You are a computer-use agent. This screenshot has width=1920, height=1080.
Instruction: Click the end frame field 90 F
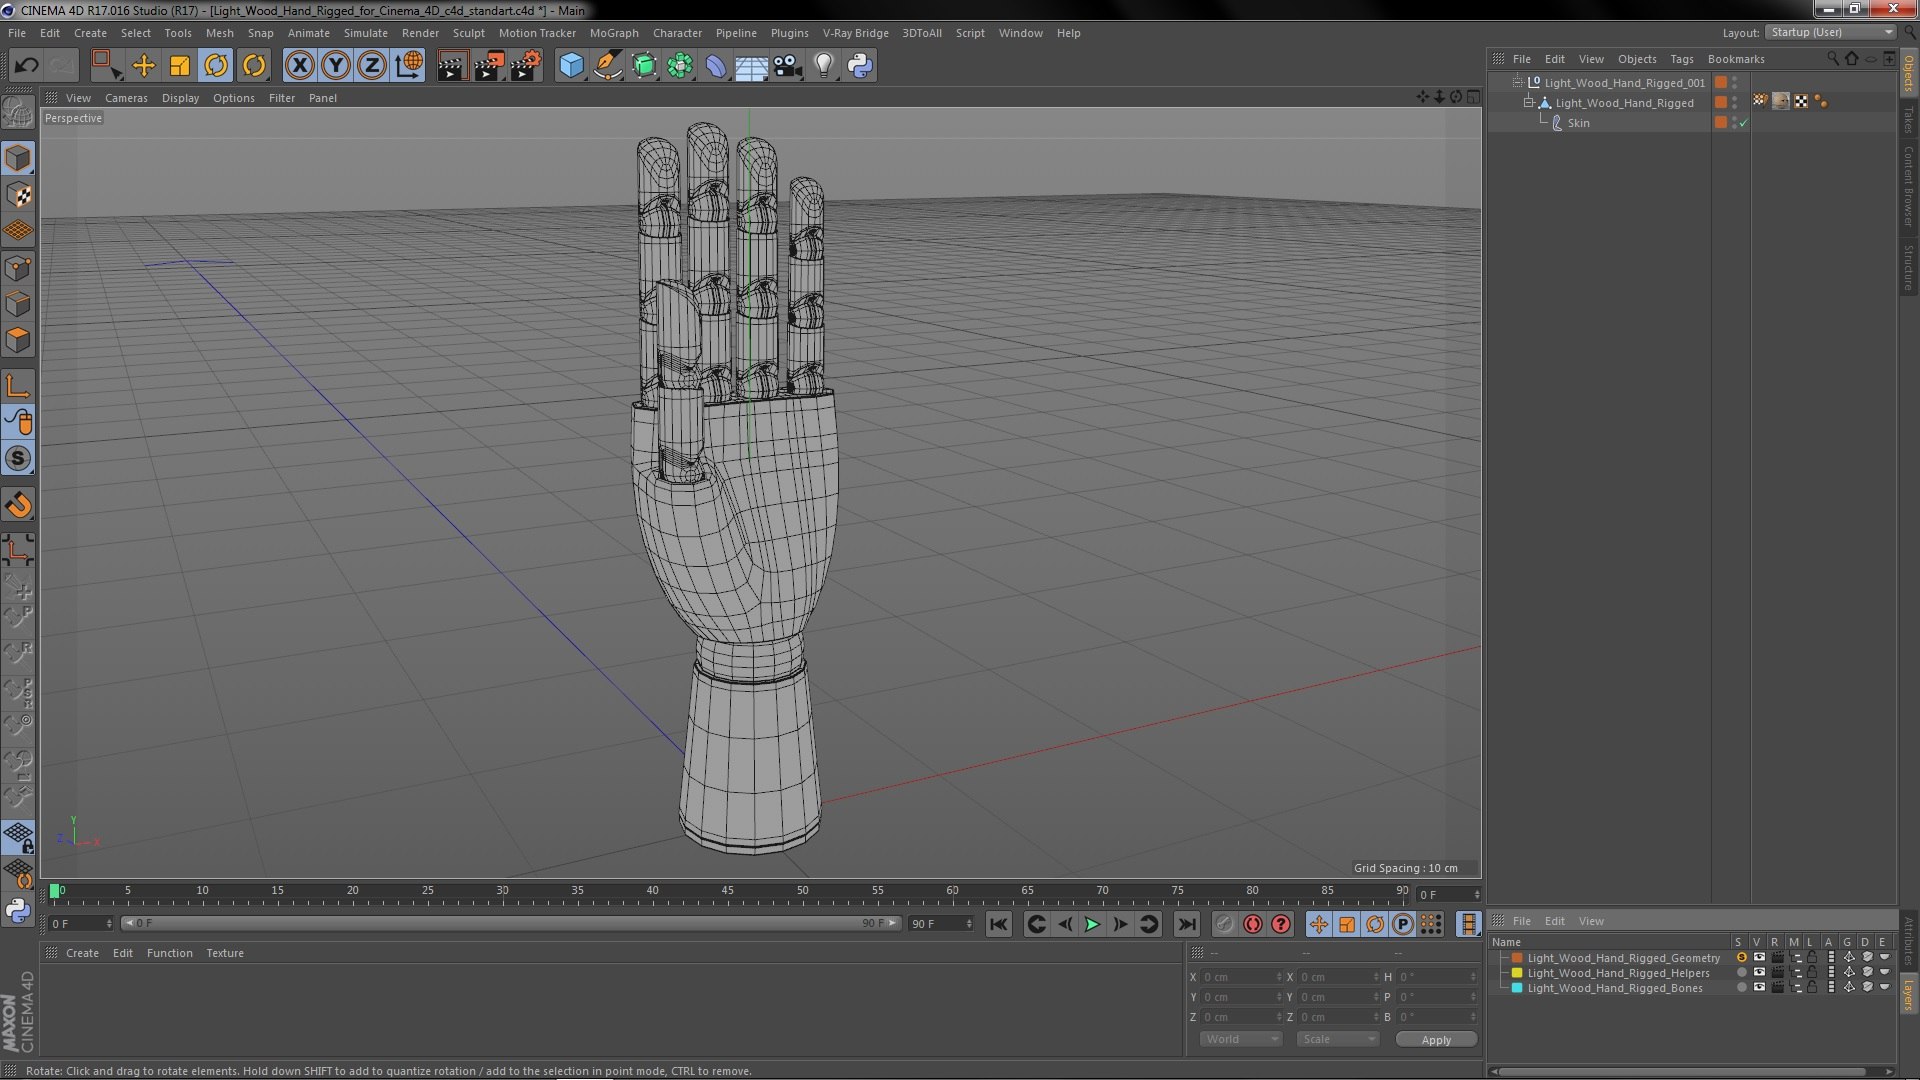pos(940,924)
